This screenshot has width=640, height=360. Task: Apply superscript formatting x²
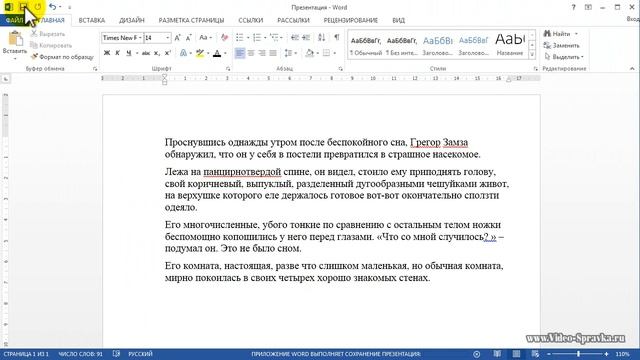(167, 53)
